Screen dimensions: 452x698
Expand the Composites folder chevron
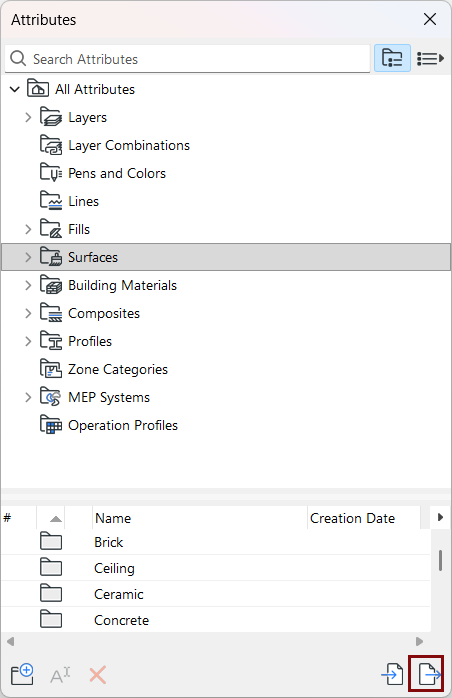click(28, 313)
